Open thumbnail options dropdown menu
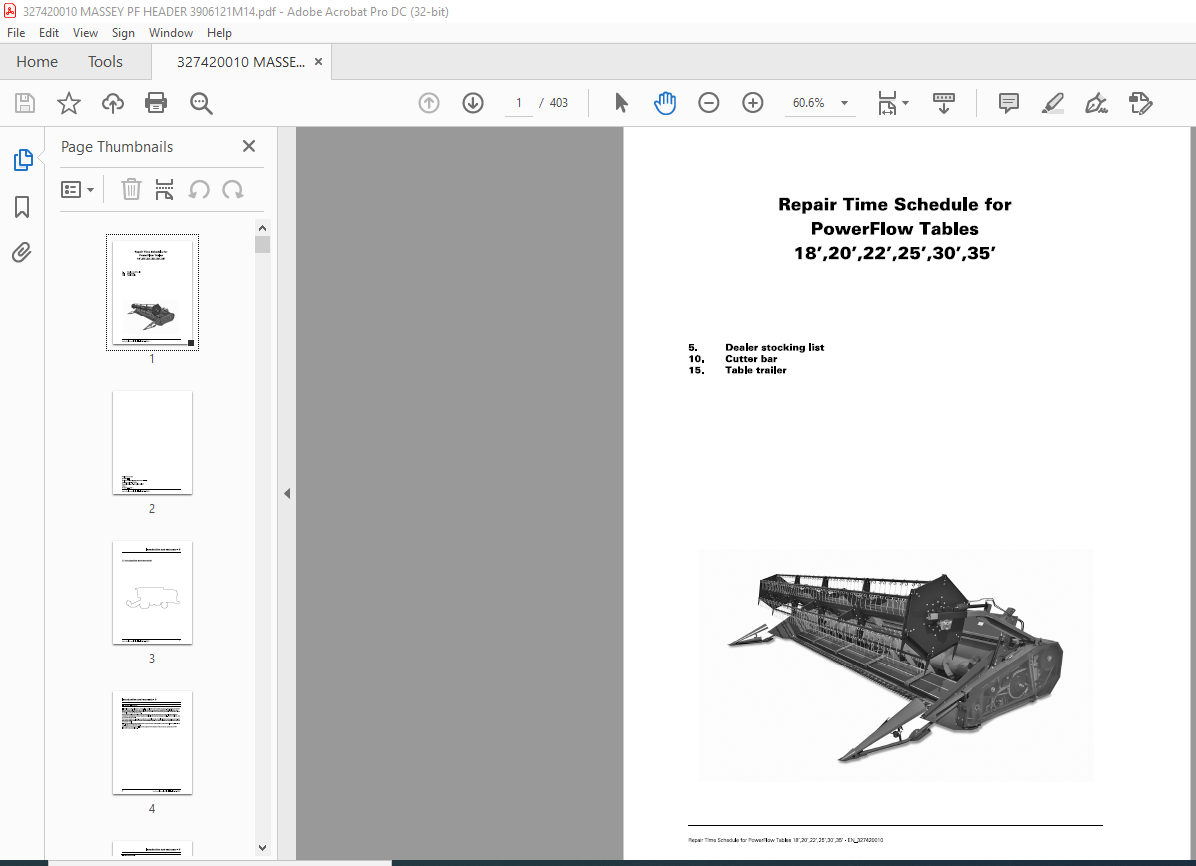The width and height of the screenshot is (1196, 866). (77, 189)
